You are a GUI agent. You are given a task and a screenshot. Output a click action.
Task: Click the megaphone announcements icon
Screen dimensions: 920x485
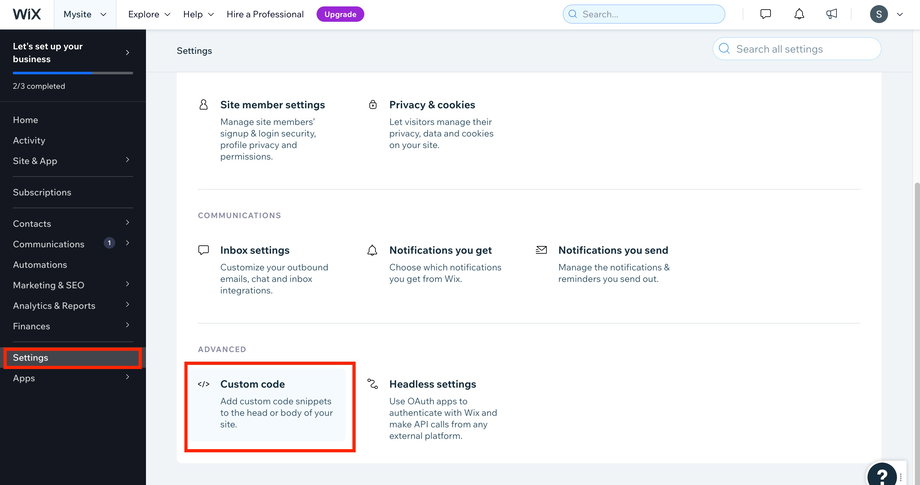click(831, 14)
